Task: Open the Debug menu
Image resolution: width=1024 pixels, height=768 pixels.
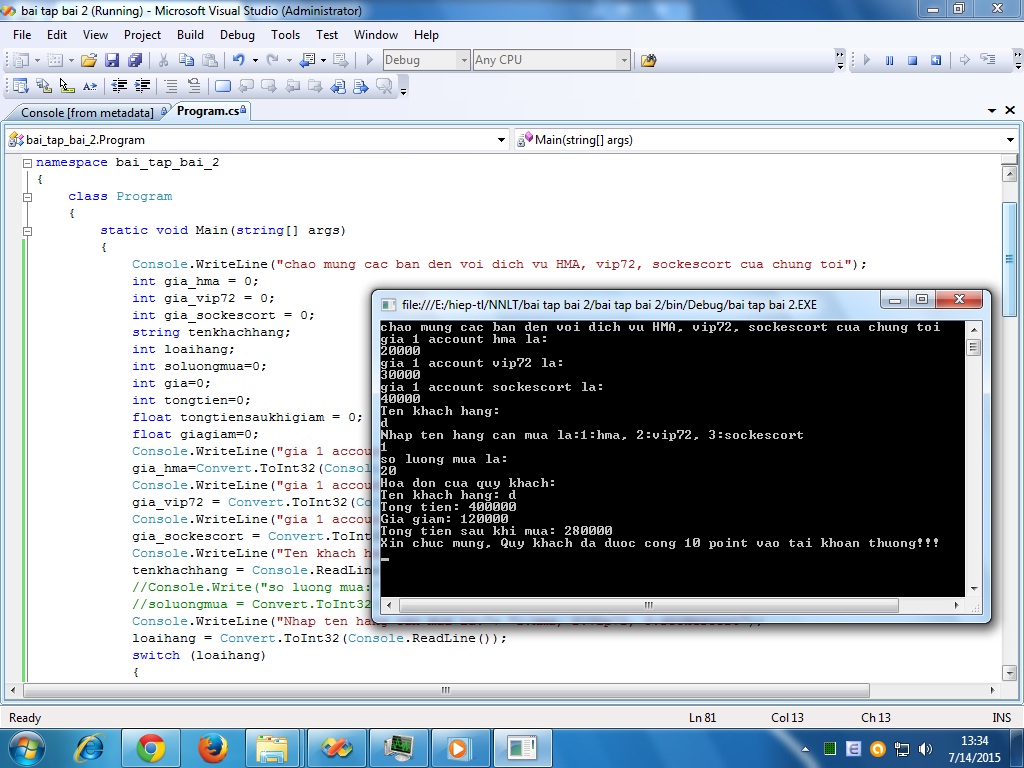Action: (x=237, y=34)
